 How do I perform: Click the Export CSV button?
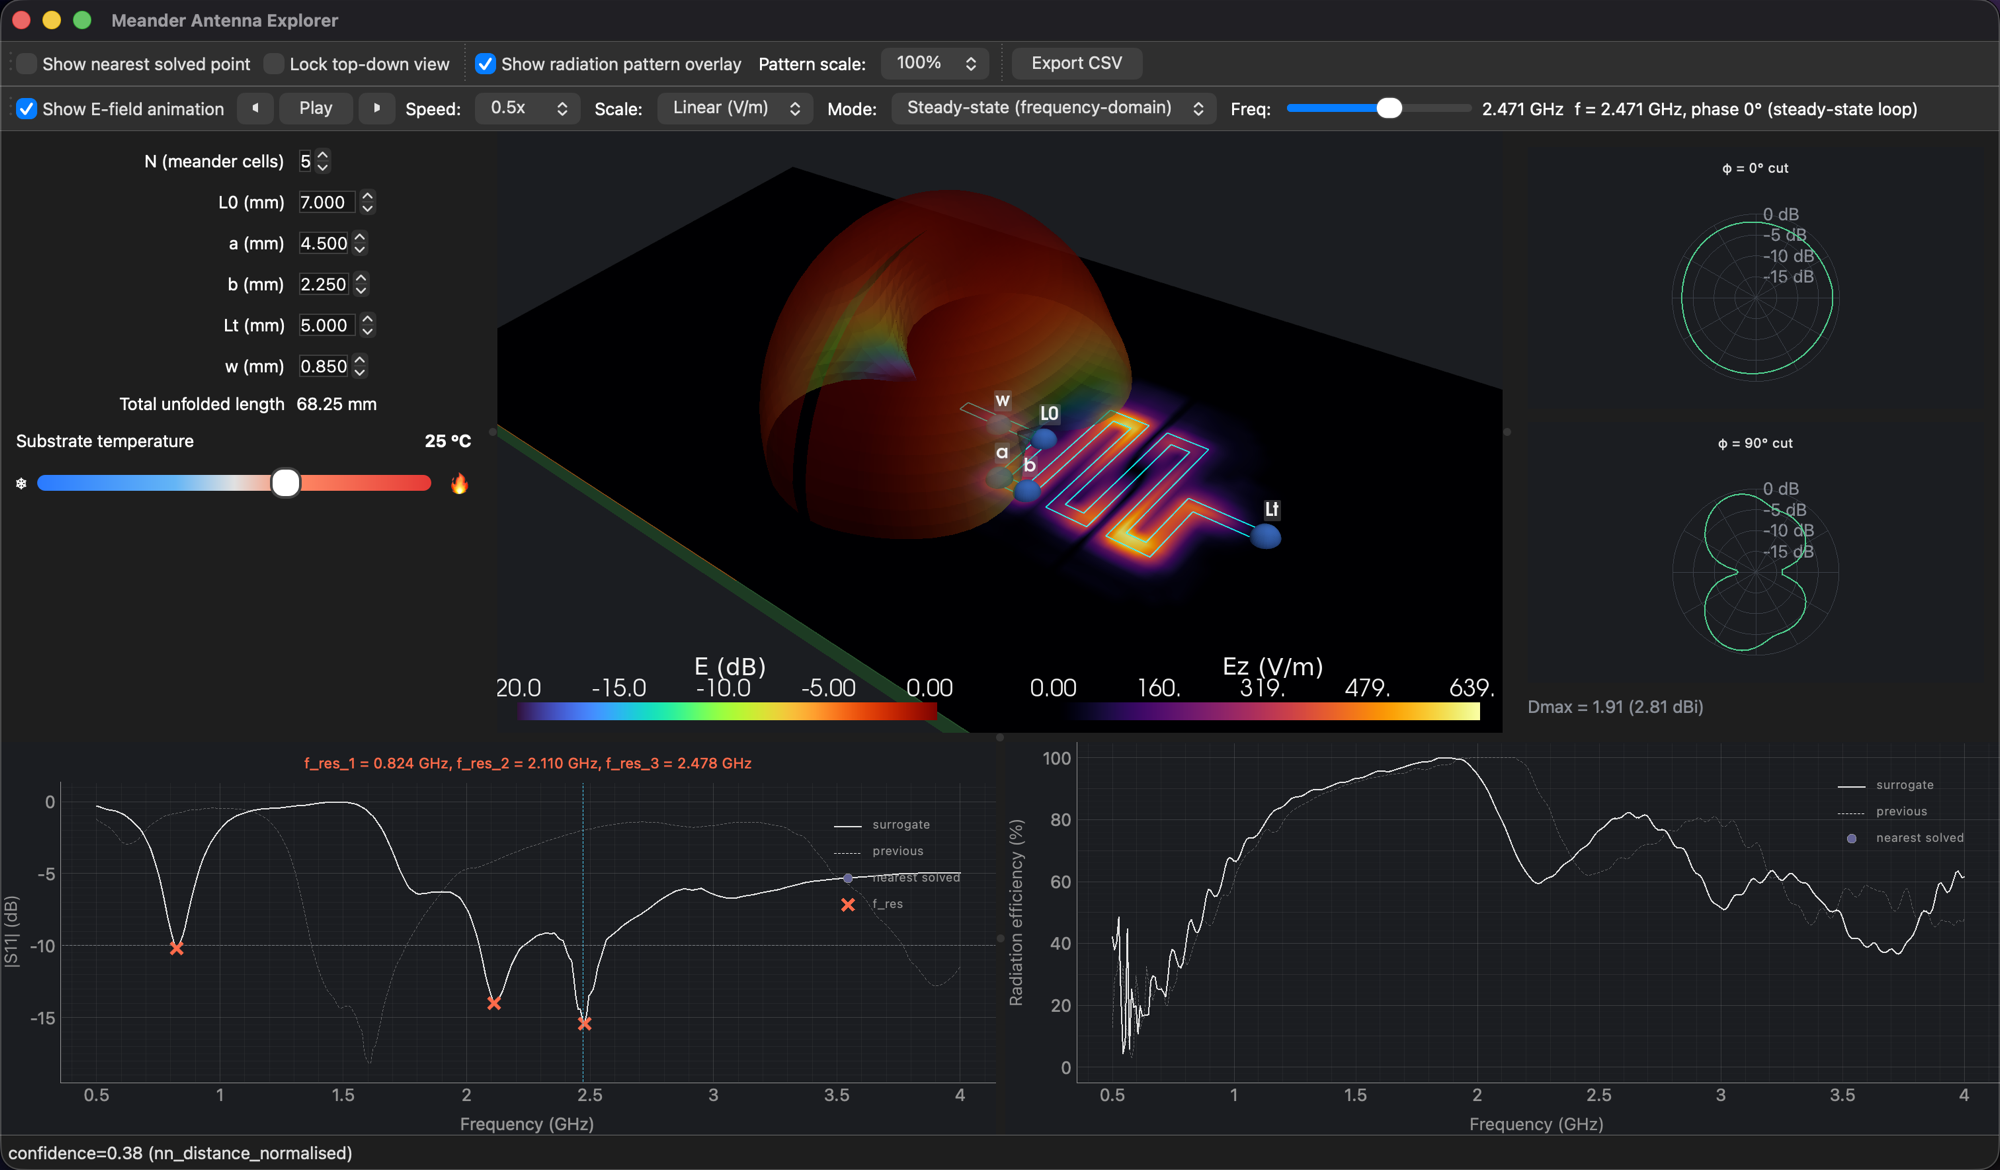click(1077, 63)
